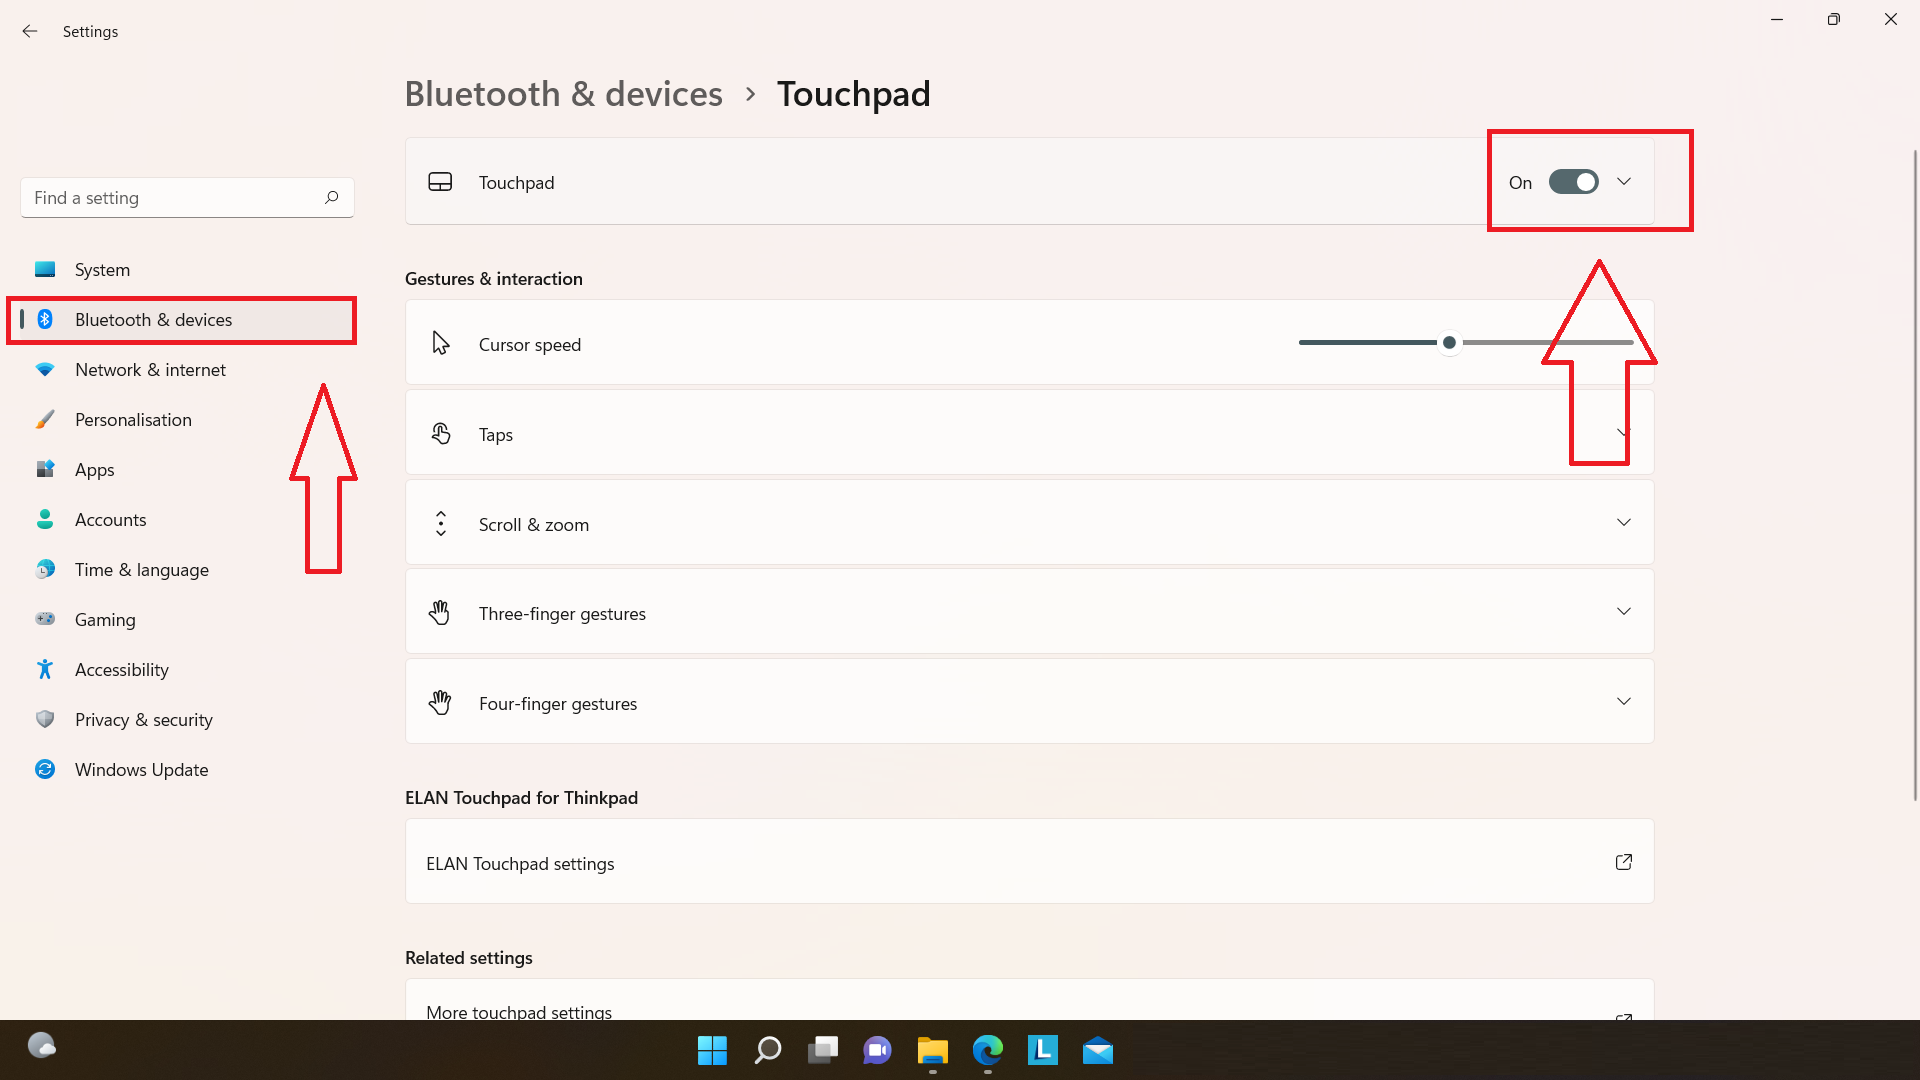Viewport: 1920px width, 1080px height.
Task: Open Microsoft Edge from the taskbar
Action: click(987, 1050)
